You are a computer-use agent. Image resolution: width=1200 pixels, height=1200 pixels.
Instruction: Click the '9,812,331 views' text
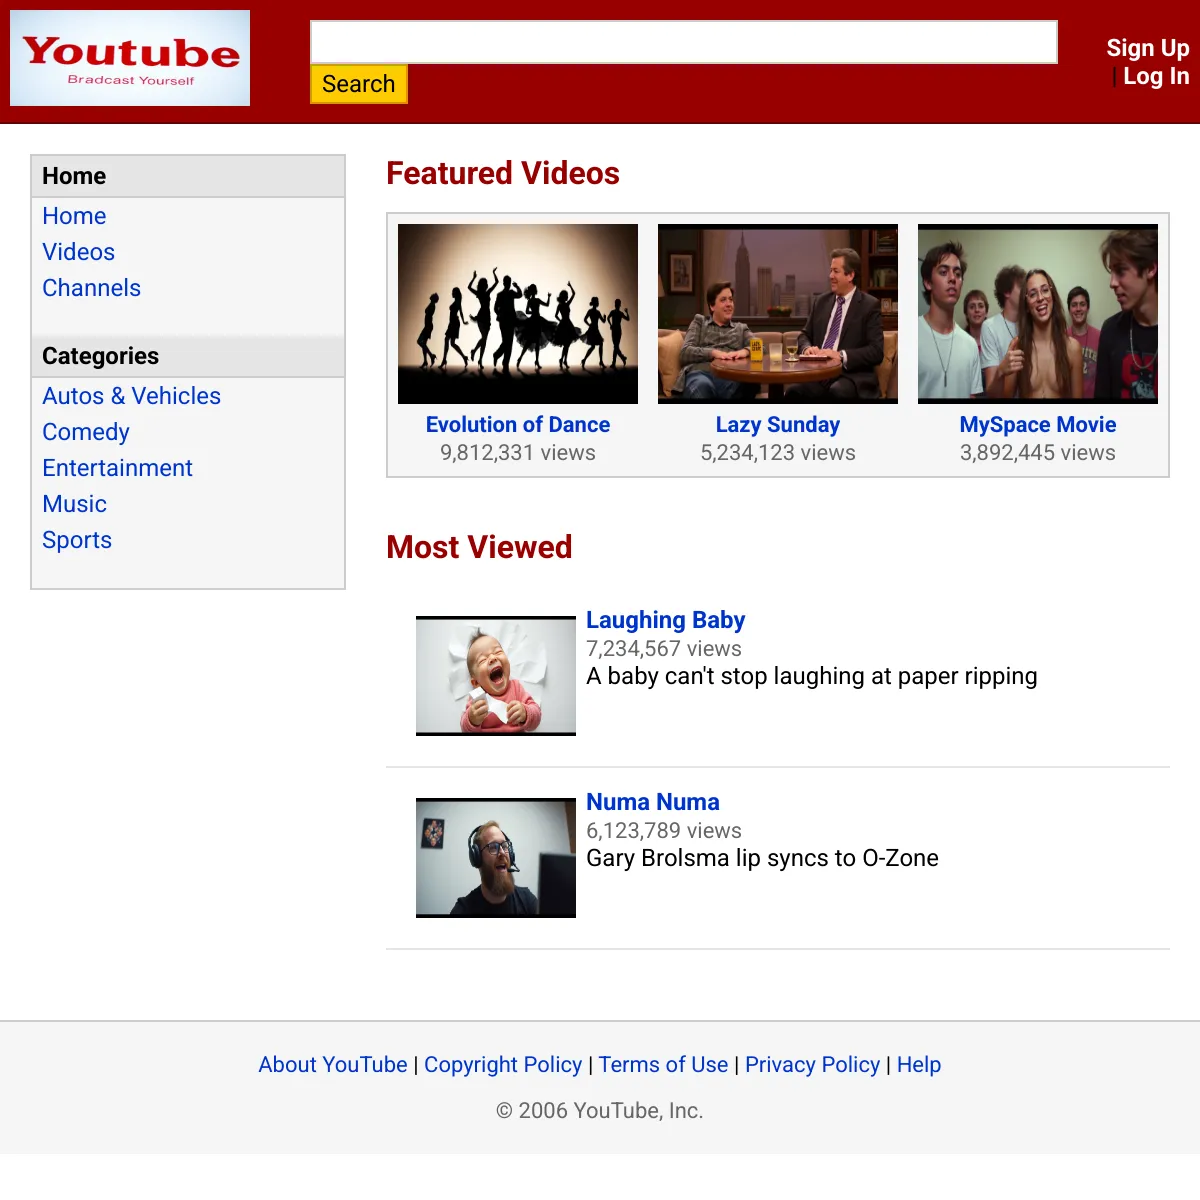click(518, 453)
